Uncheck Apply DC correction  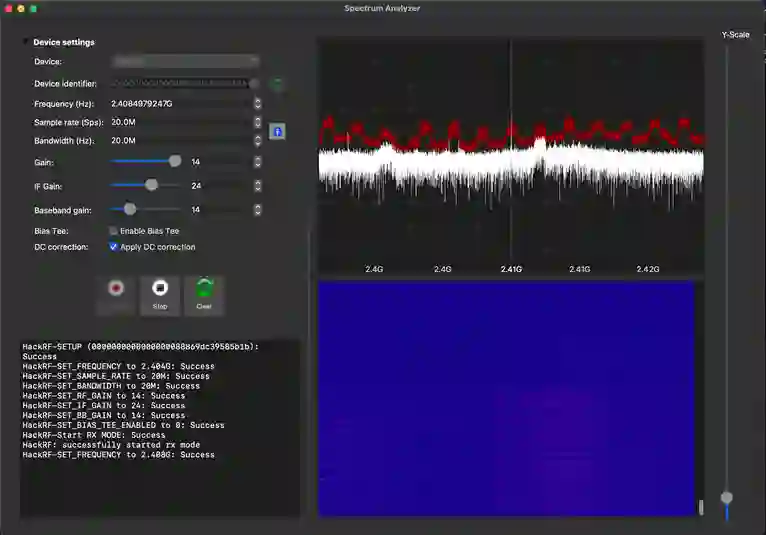click(114, 247)
